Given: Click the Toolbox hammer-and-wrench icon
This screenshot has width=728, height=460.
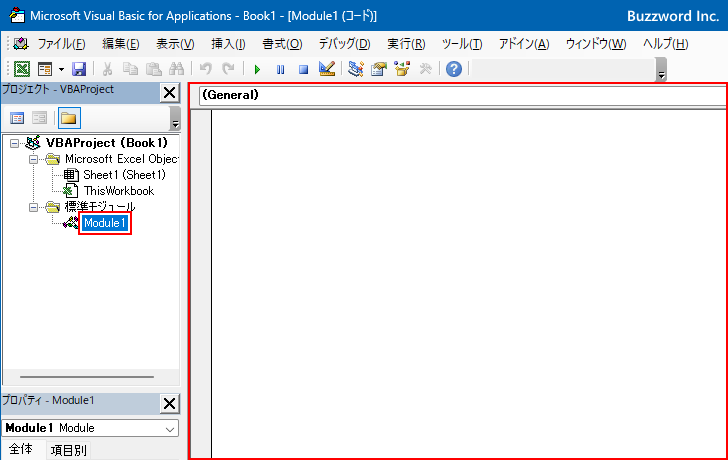Looking at the screenshot, I should tap(425, 69).
